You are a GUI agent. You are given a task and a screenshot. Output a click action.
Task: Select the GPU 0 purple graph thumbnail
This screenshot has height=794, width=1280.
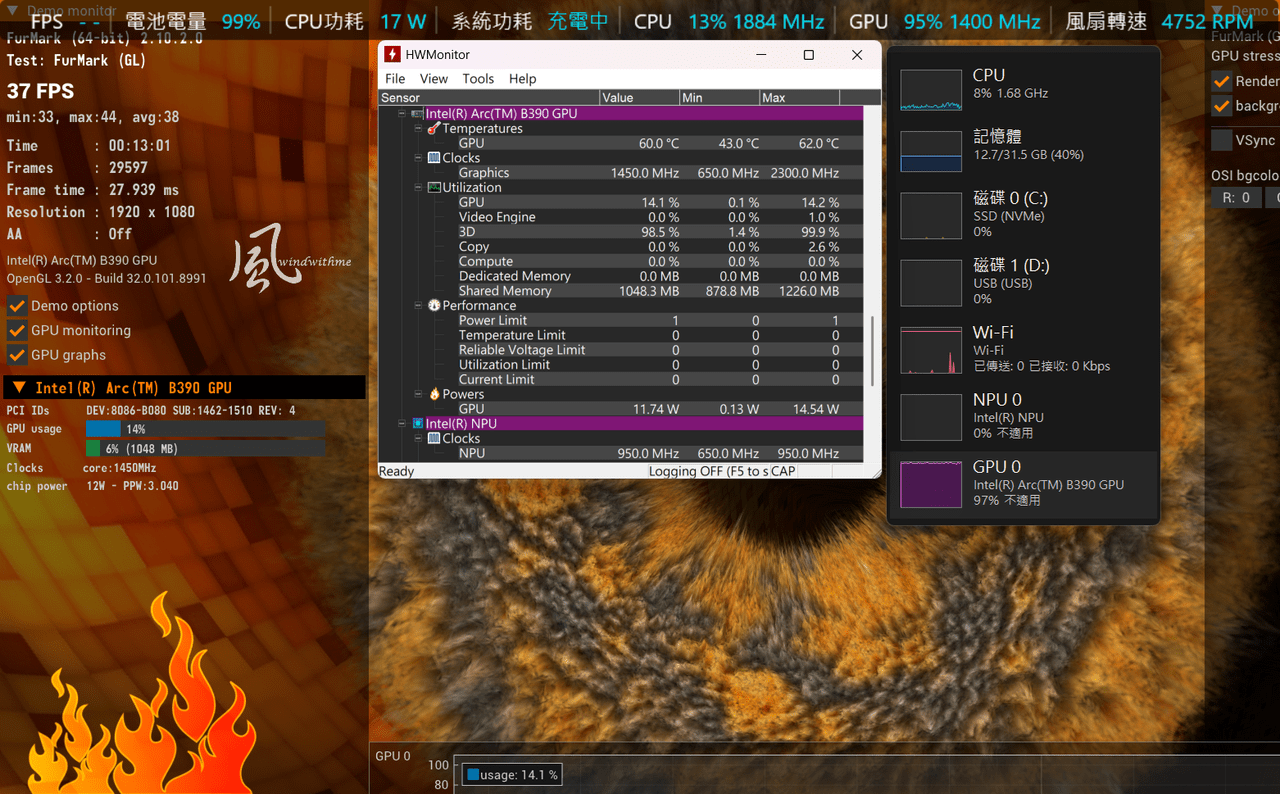pos(931,484)
